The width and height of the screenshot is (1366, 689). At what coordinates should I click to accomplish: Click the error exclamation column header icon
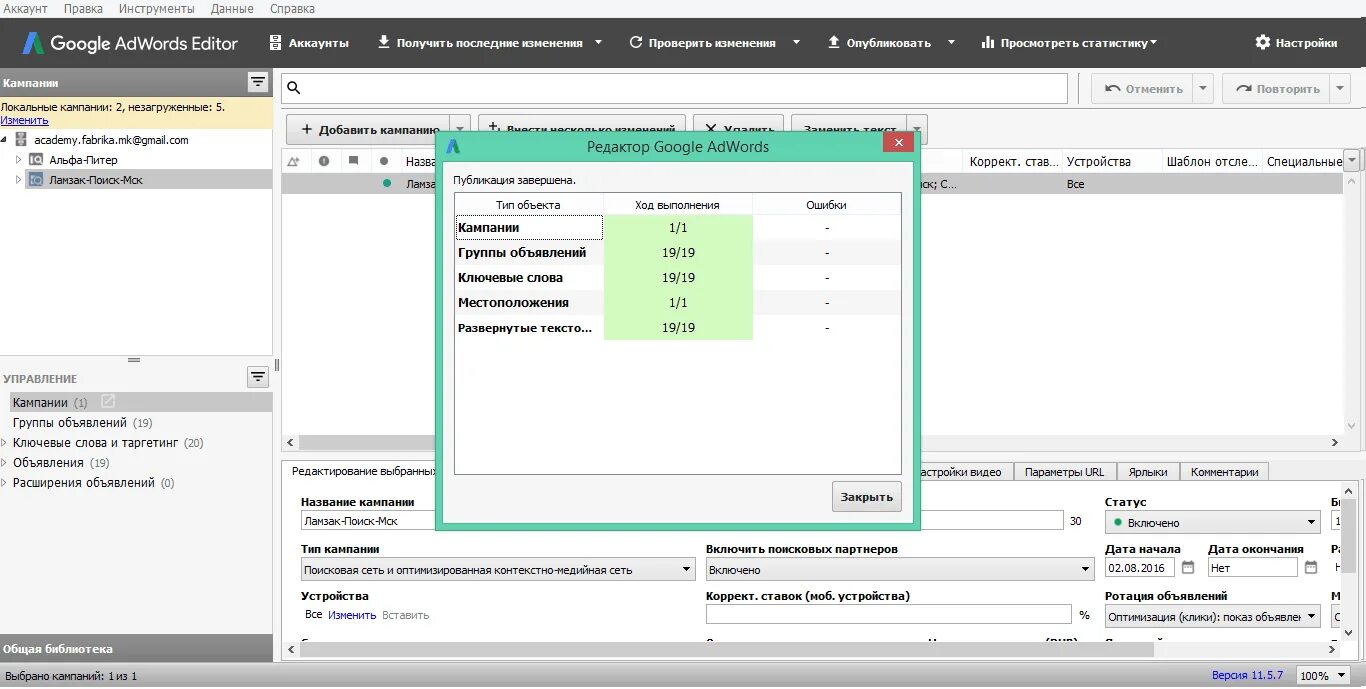pos(324,161)
